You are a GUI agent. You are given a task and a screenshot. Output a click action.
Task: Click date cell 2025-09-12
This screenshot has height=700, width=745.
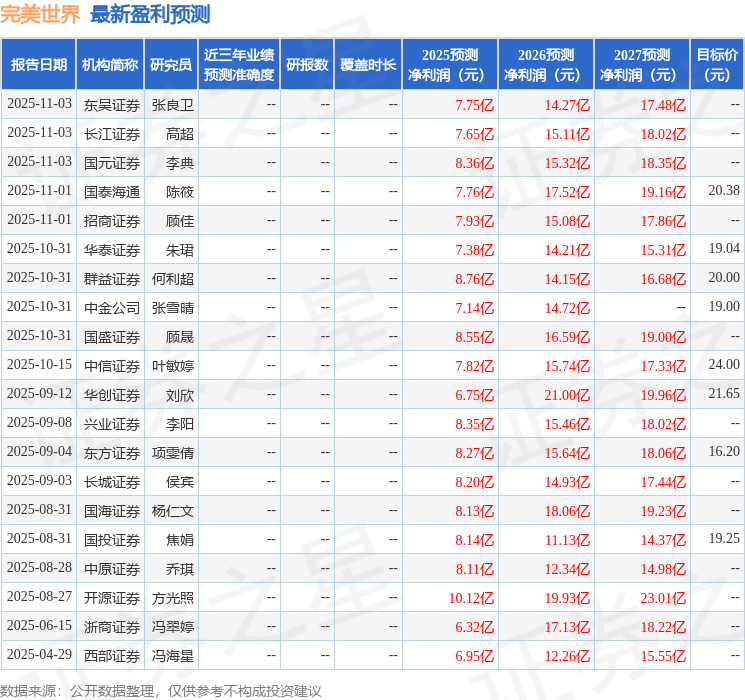tap(39, 393)
